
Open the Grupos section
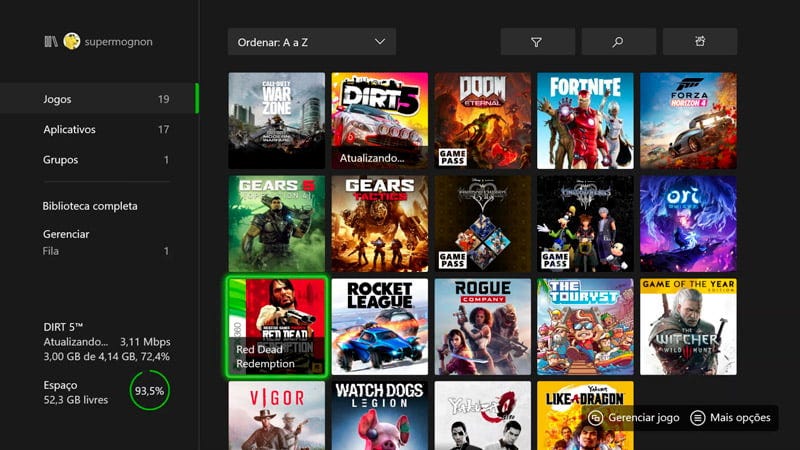[x=106, y=160]
